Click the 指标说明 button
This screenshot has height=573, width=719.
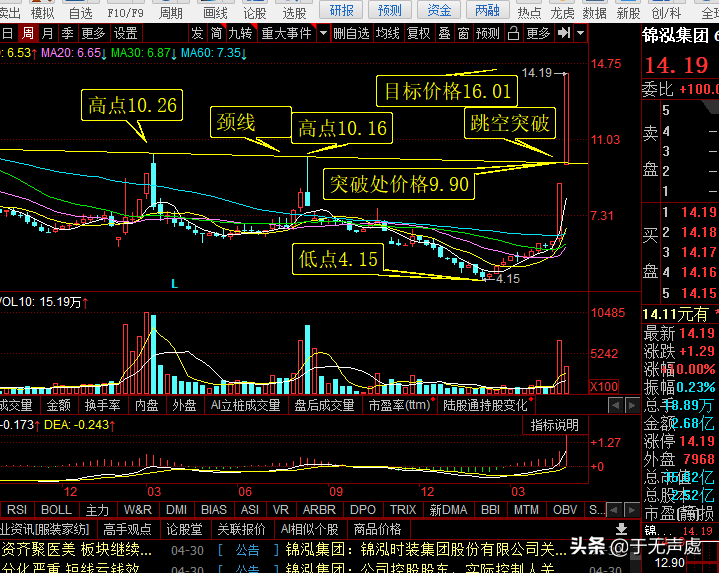tap(555, 425)
